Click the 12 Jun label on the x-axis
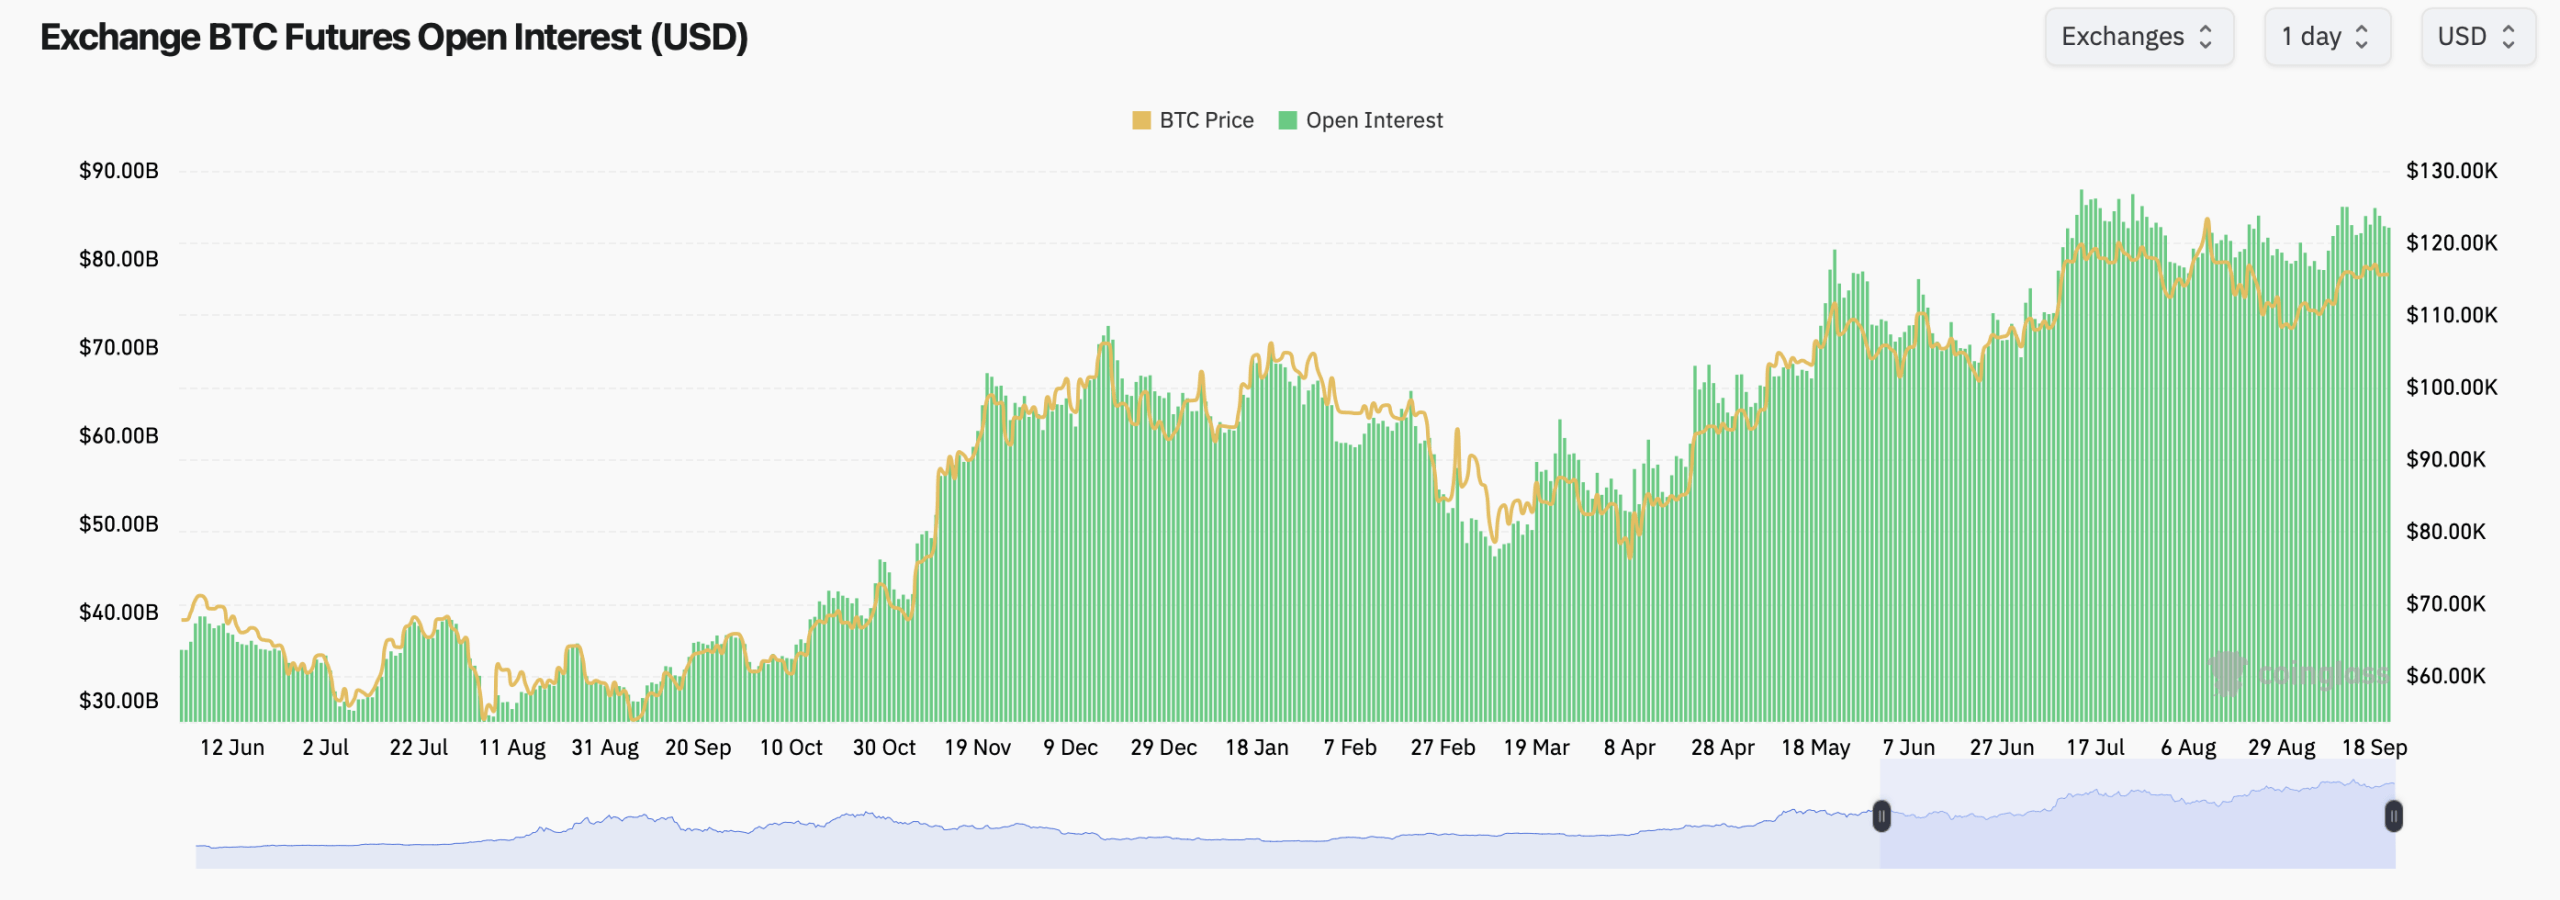 pos(232,747)
